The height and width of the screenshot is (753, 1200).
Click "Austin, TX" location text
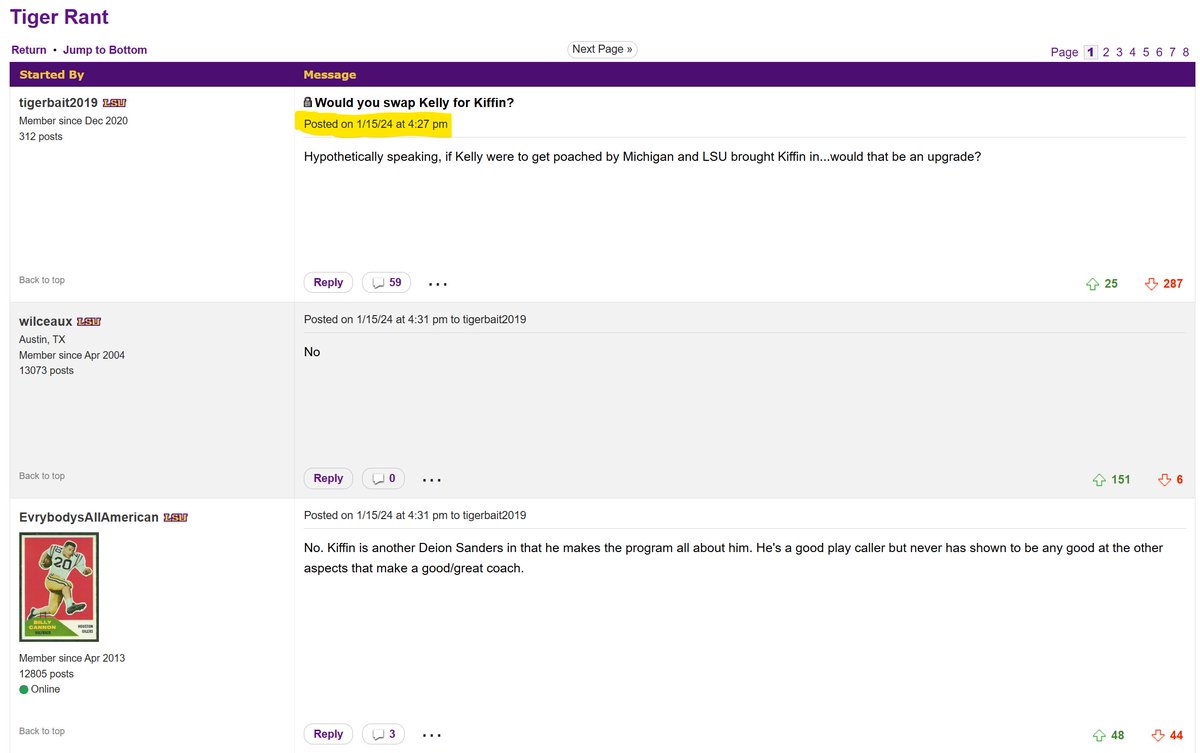pos(43,339)
